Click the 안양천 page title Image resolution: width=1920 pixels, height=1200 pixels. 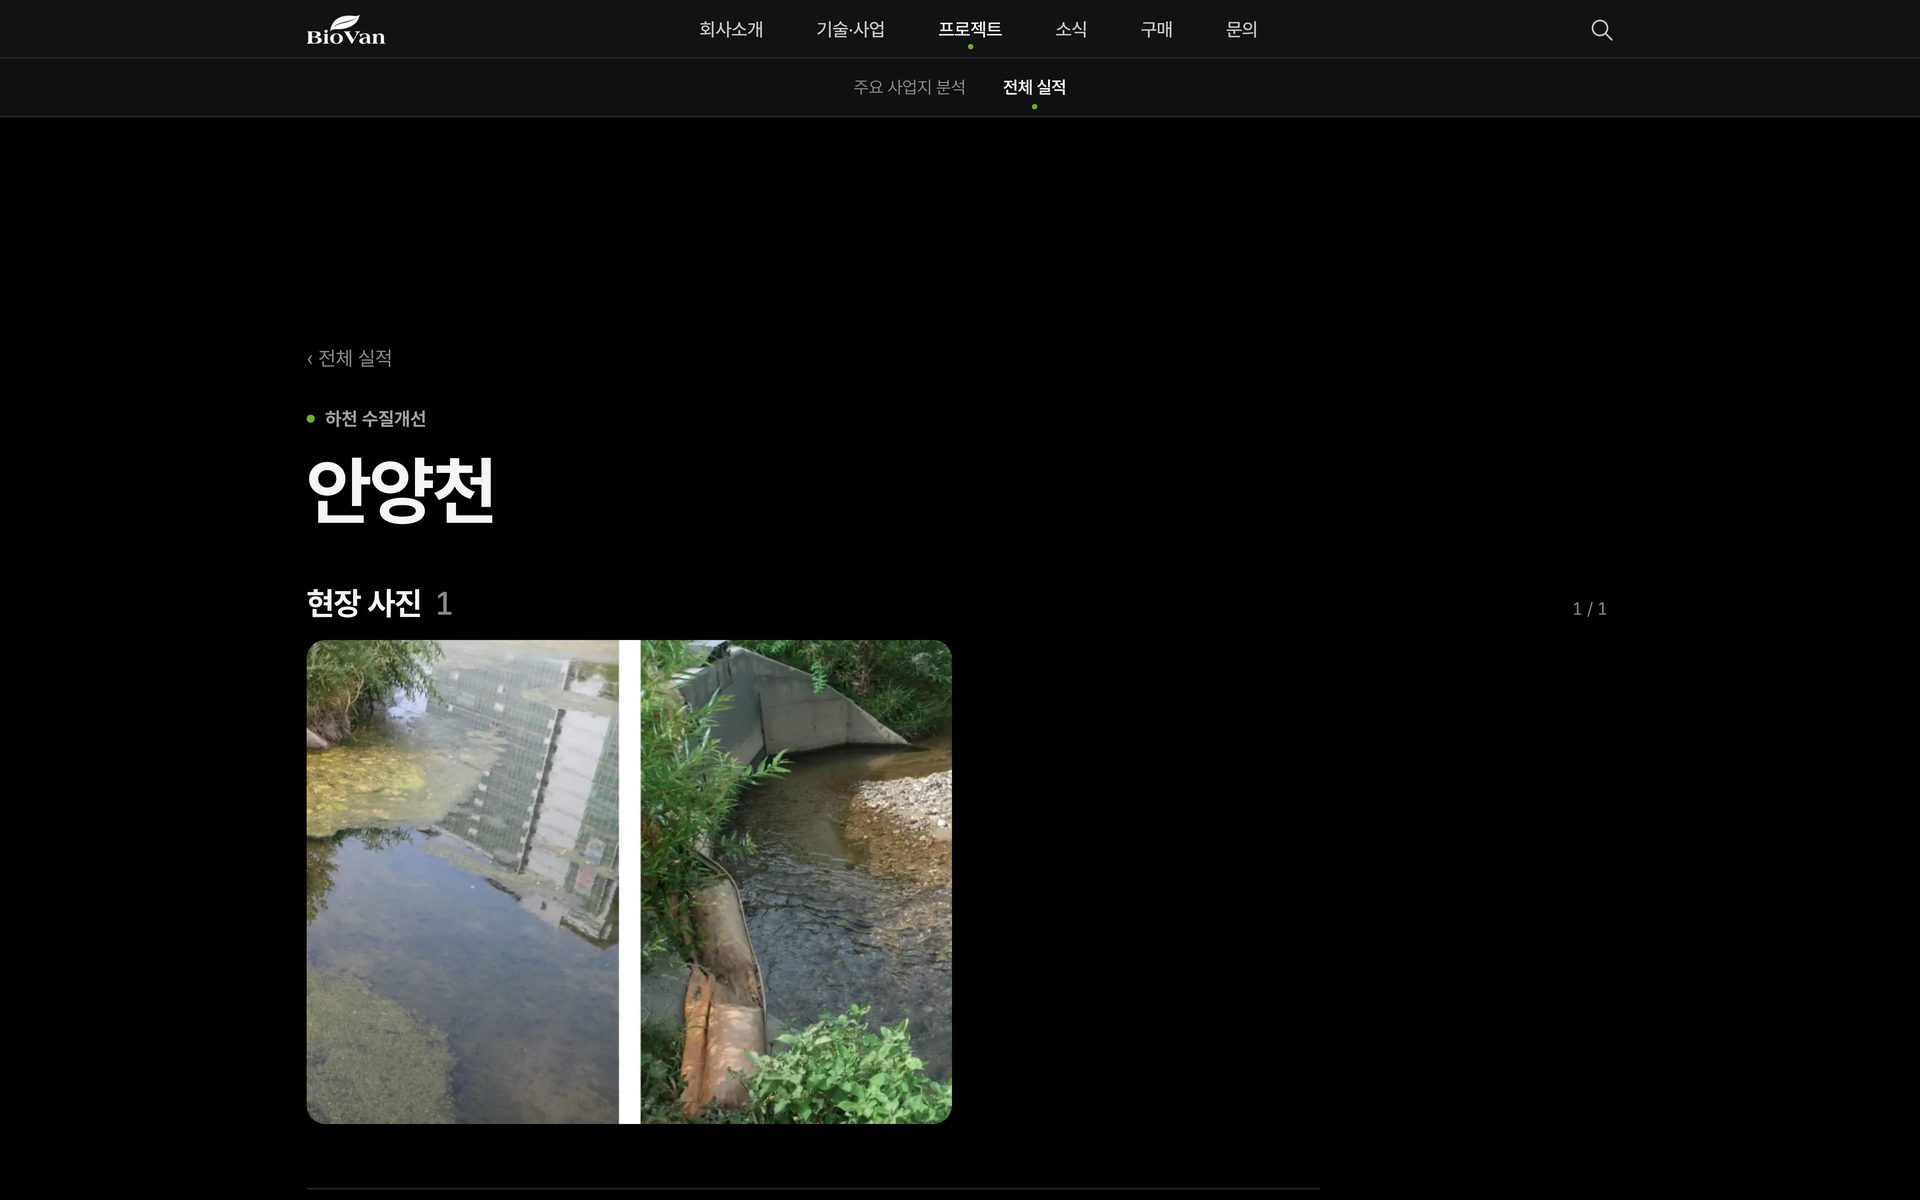(x=400, y=490)
